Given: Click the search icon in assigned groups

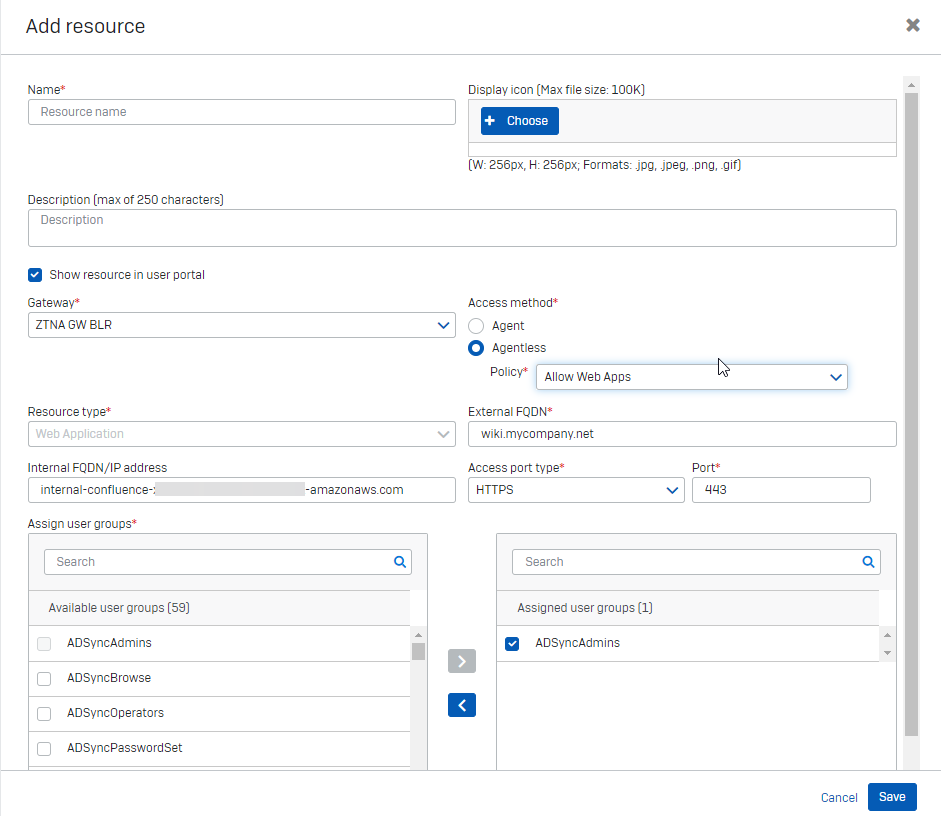Looking at the screenshot, I should 868,562.
